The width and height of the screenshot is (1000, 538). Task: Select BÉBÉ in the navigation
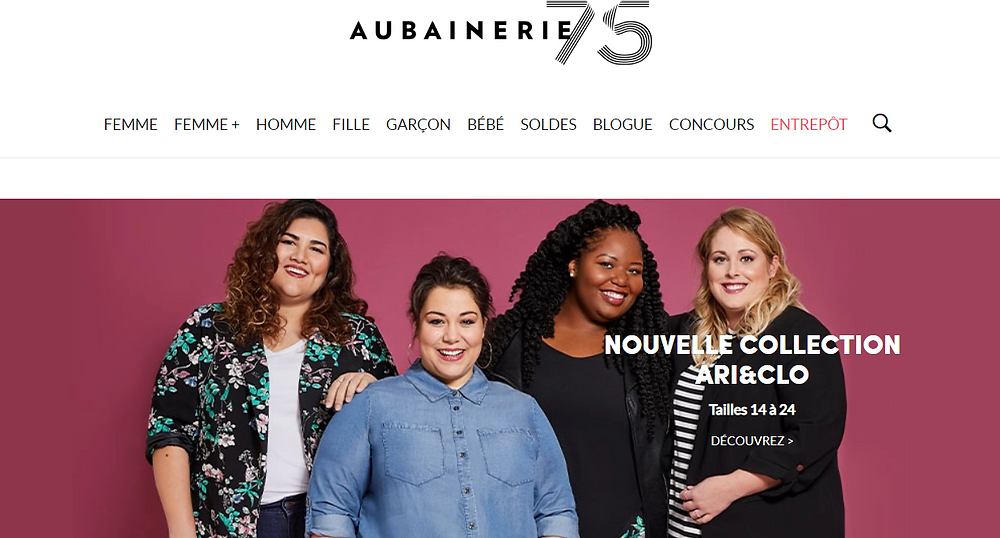point(485,124)
